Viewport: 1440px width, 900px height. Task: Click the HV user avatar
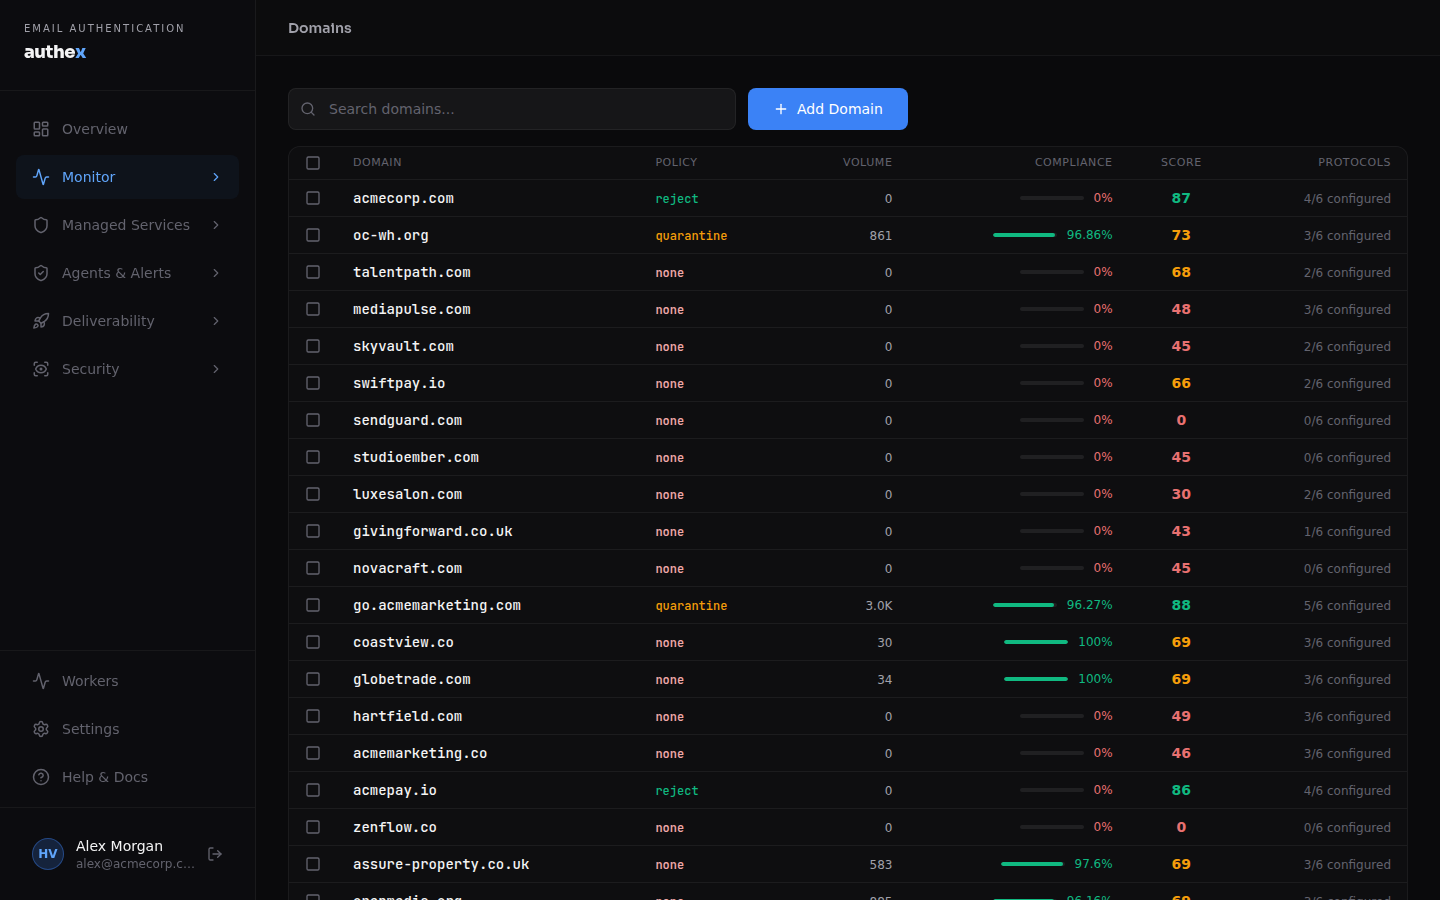(48, 854)
